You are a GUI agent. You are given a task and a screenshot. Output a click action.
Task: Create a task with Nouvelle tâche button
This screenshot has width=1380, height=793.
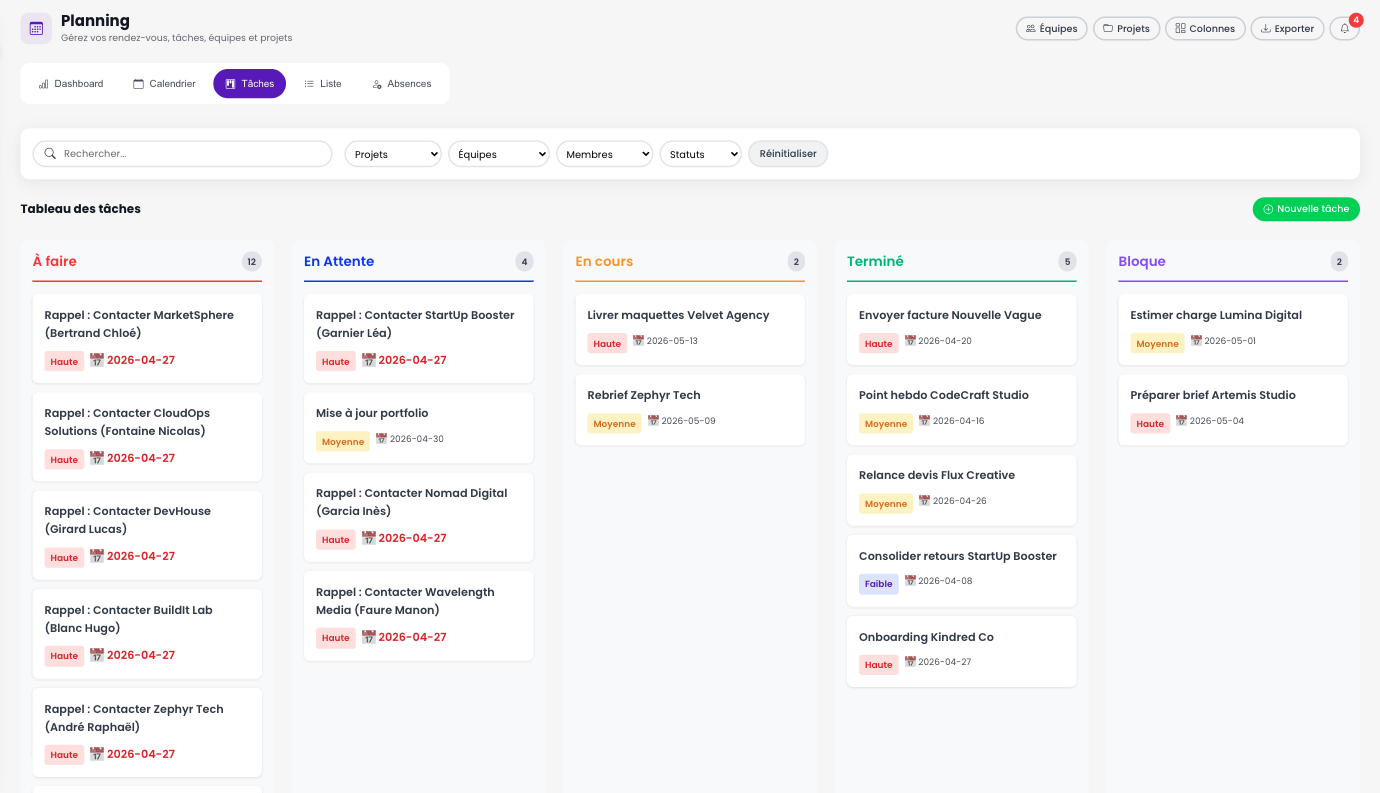point(1306,209)
